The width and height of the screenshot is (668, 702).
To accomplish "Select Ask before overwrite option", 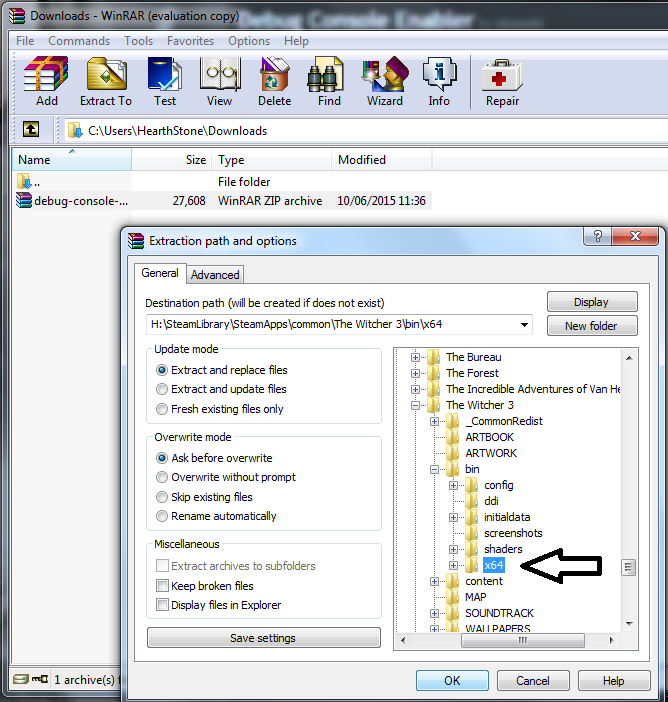I will click(162, 458).
